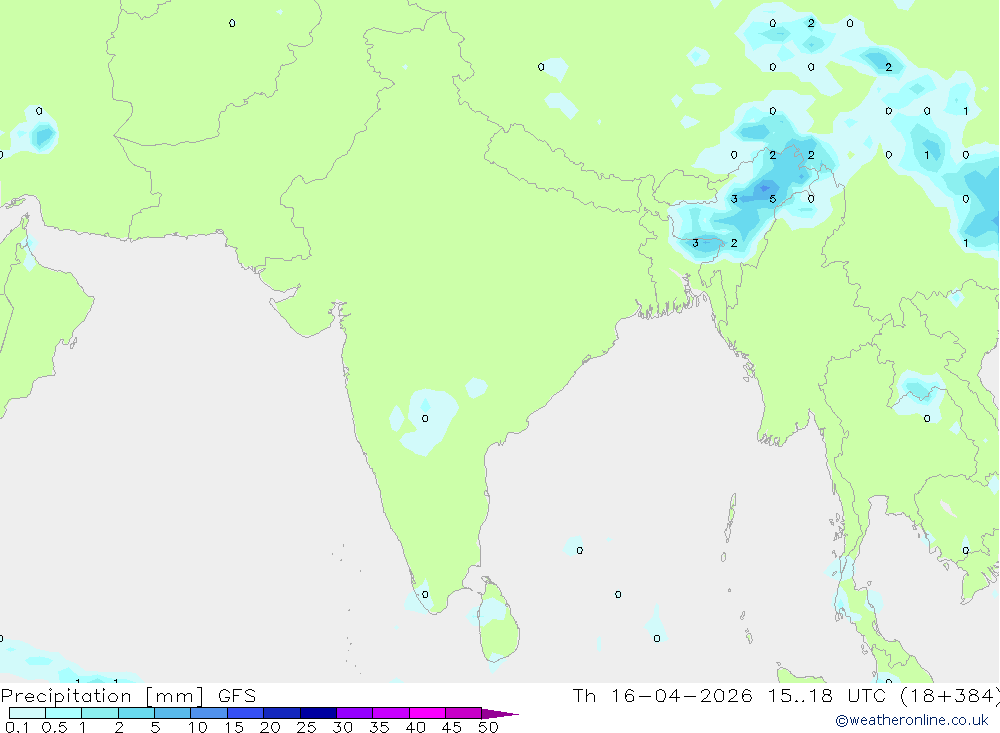Click the '(18+384)' forecast run text
Viewport: 1000px width, 733px height.
[950, 696]
